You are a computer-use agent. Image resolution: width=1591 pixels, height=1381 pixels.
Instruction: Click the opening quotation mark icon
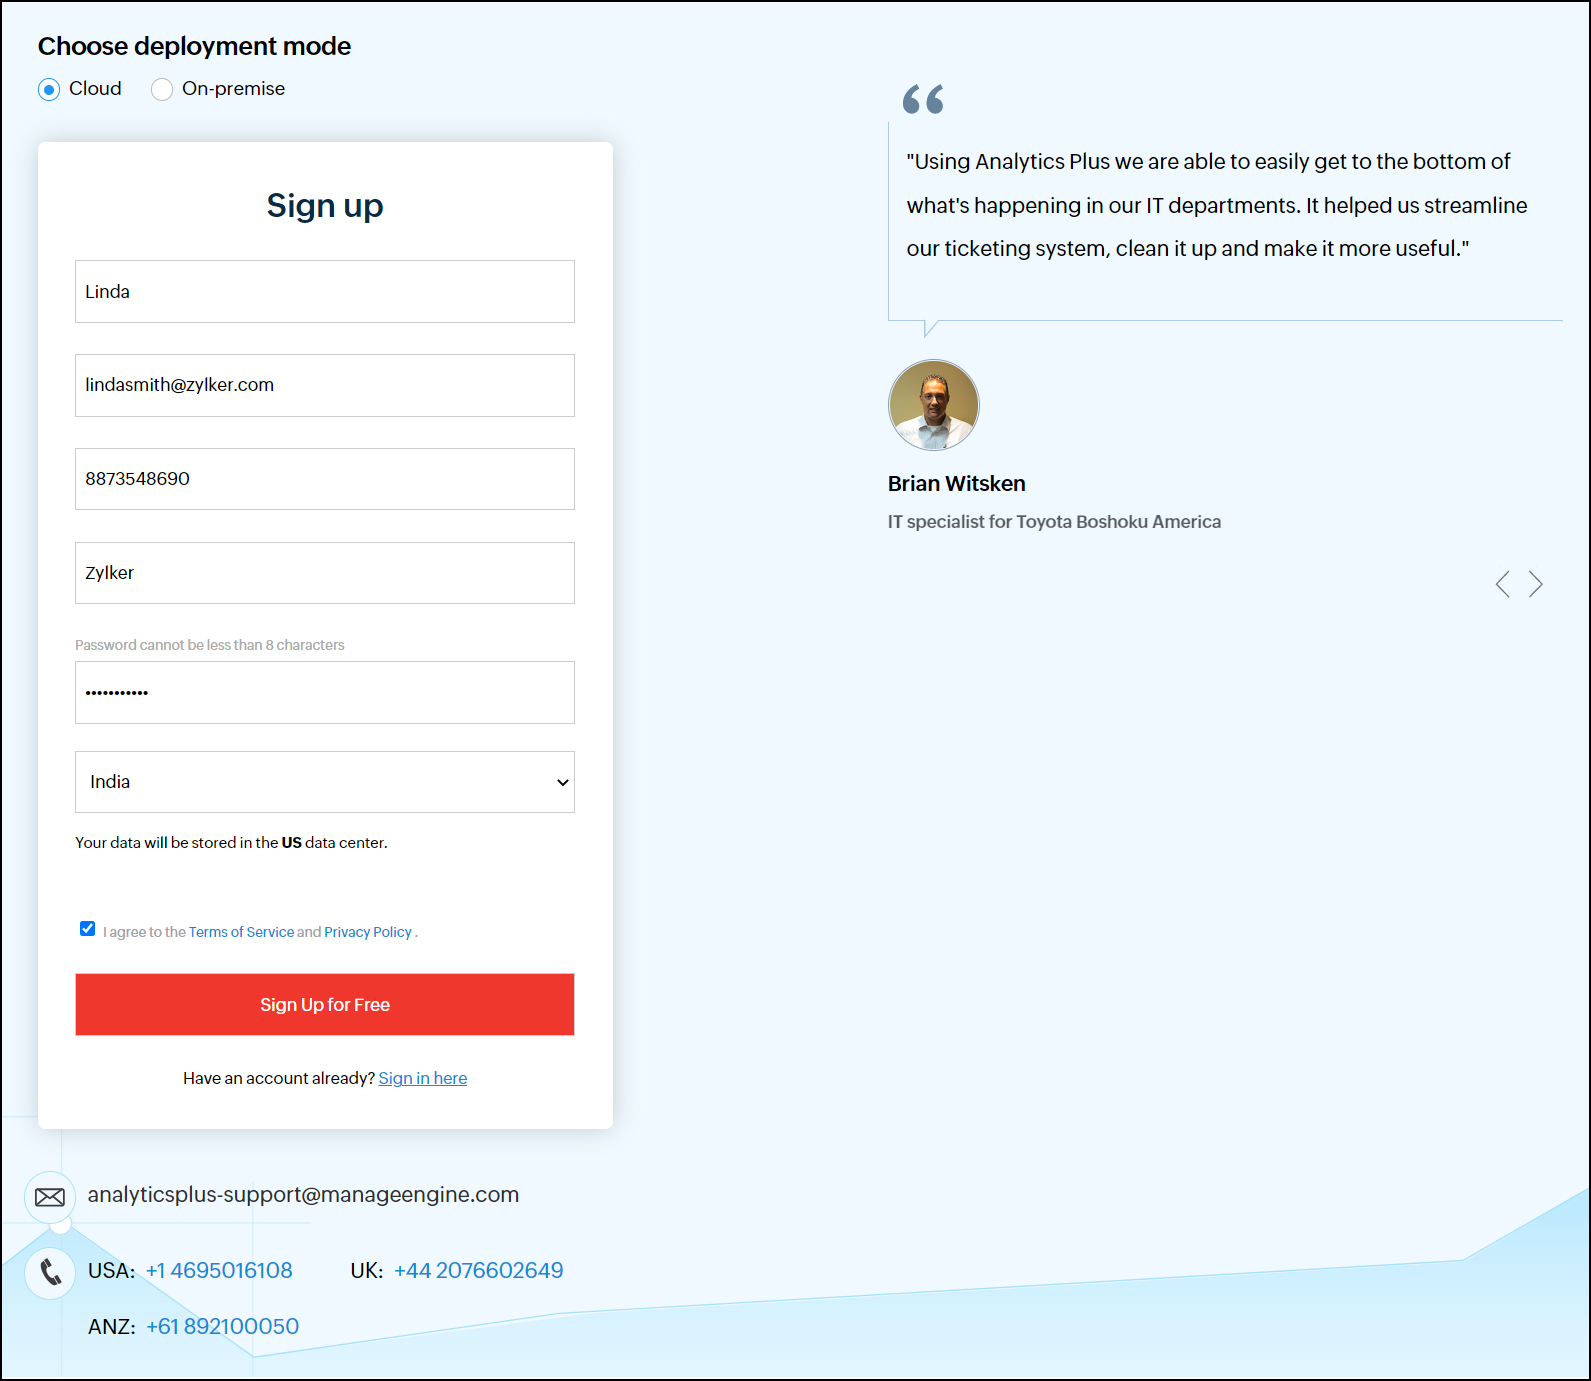point(923,99)
